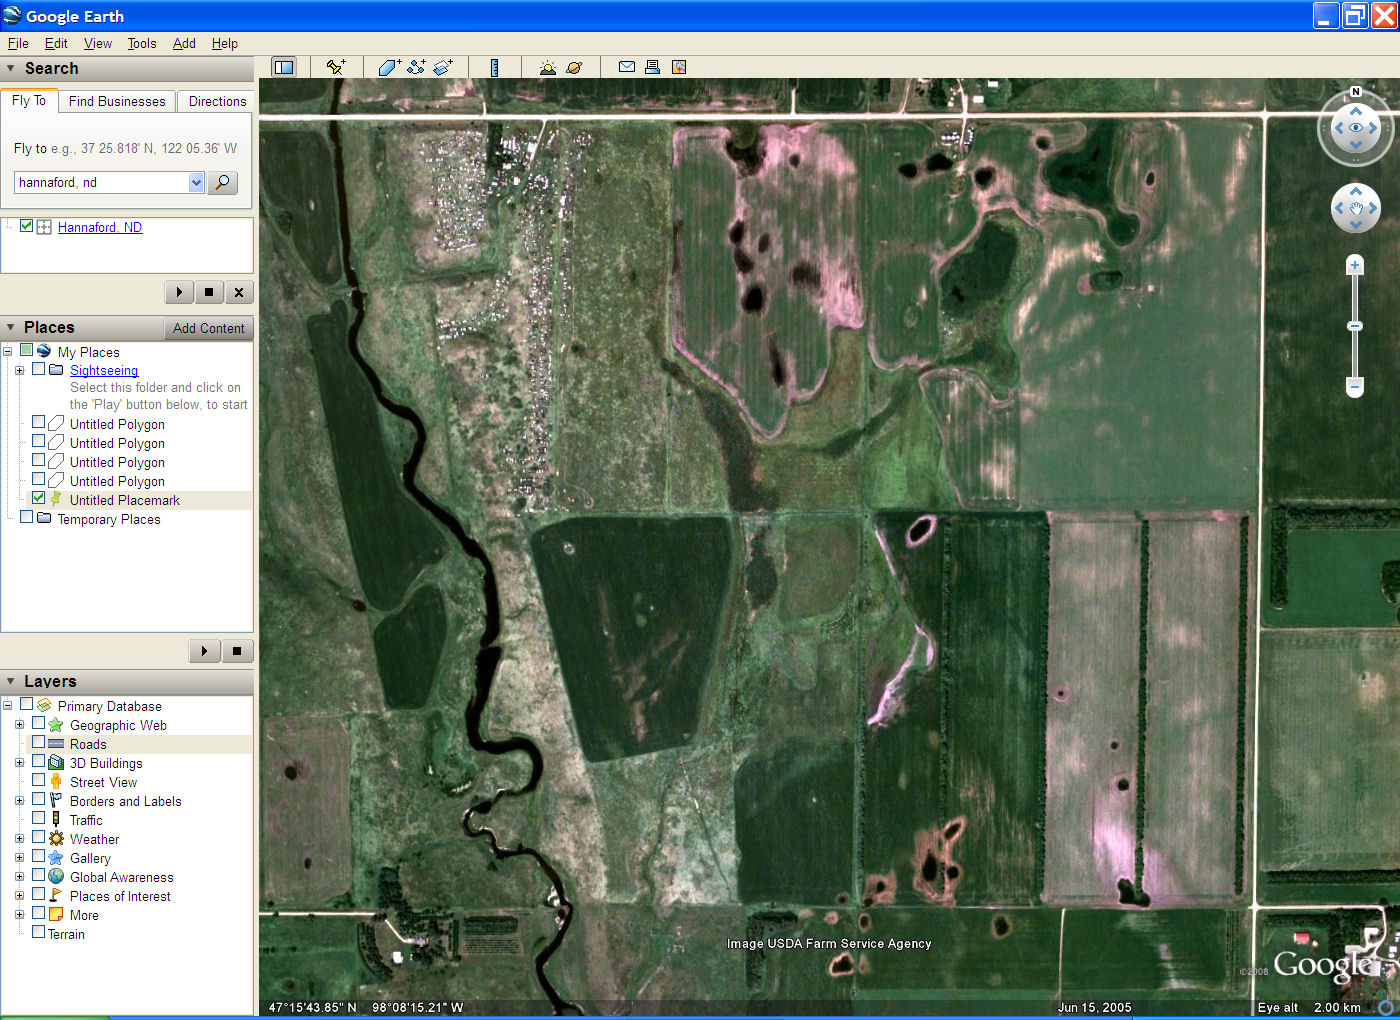Expand the Sightseeing folder tree node

coord(19,370)
